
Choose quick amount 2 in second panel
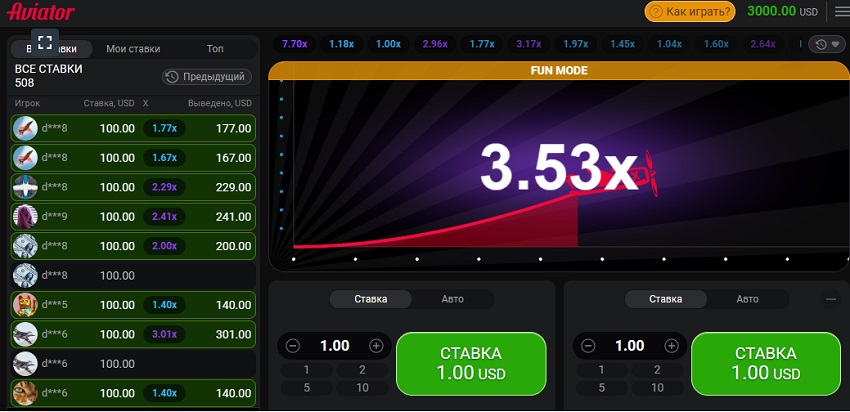point(657,370)
